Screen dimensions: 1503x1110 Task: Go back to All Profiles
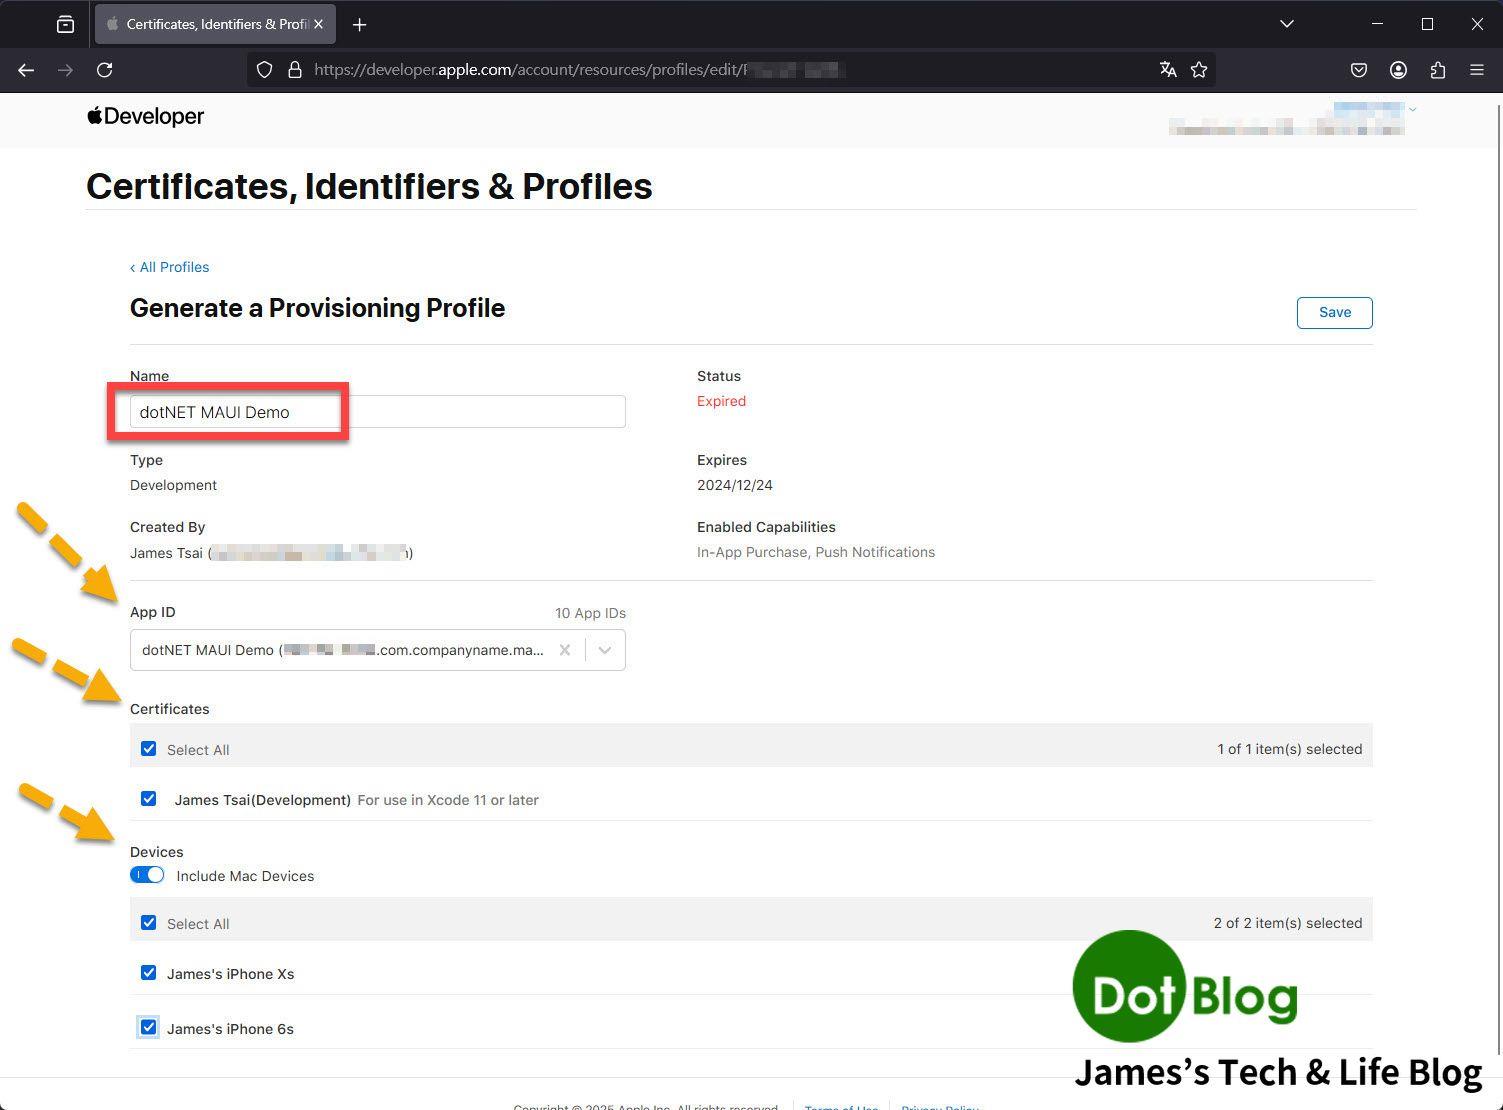pos(169,267)
